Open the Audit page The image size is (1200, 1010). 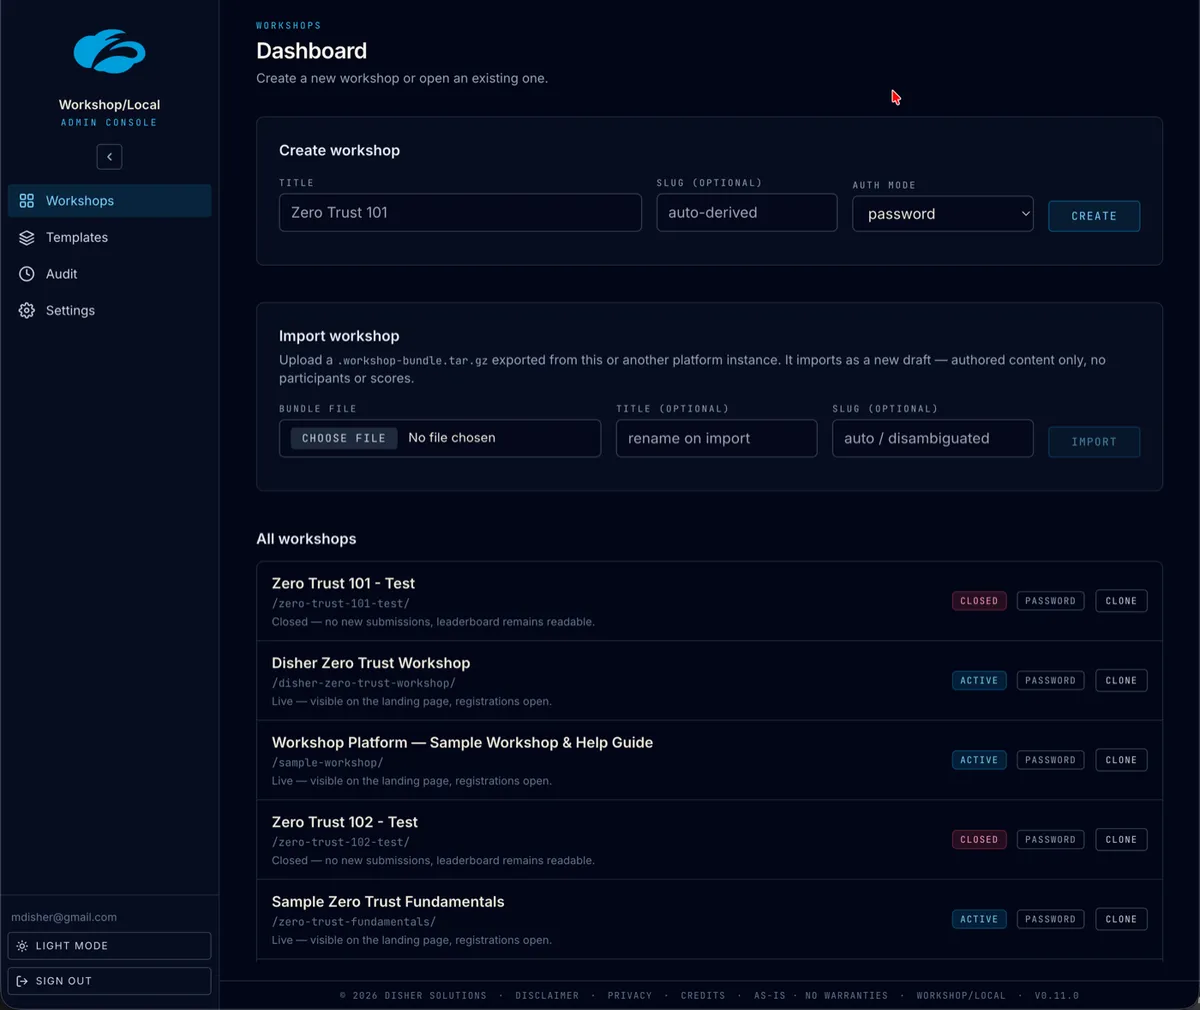tap(110, 274)
